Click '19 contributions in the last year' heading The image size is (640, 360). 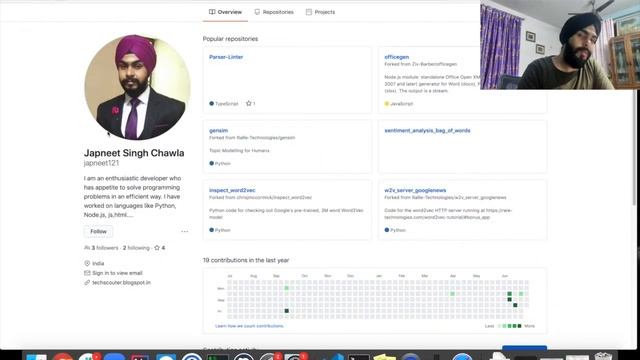(x=246, y=260)
